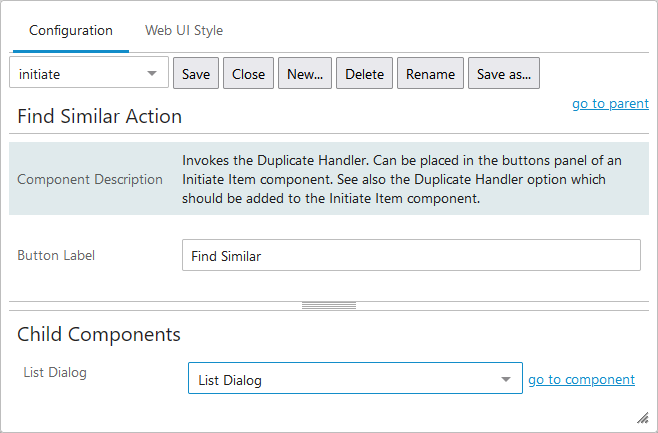Click the initiate text in configuration selector
658x433 pixels.
[x=39, y=74]
